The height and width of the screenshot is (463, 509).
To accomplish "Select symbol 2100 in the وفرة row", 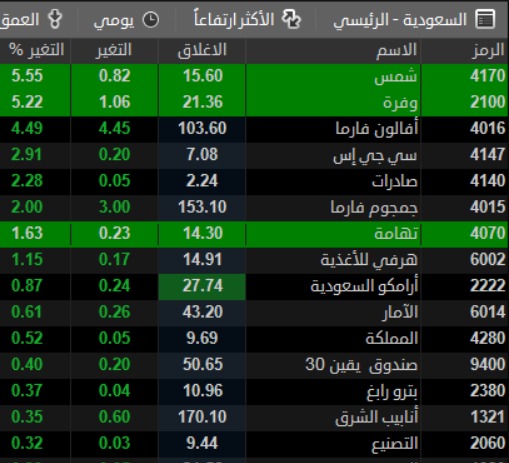I will pyautogui.click(x=487, y=102).
